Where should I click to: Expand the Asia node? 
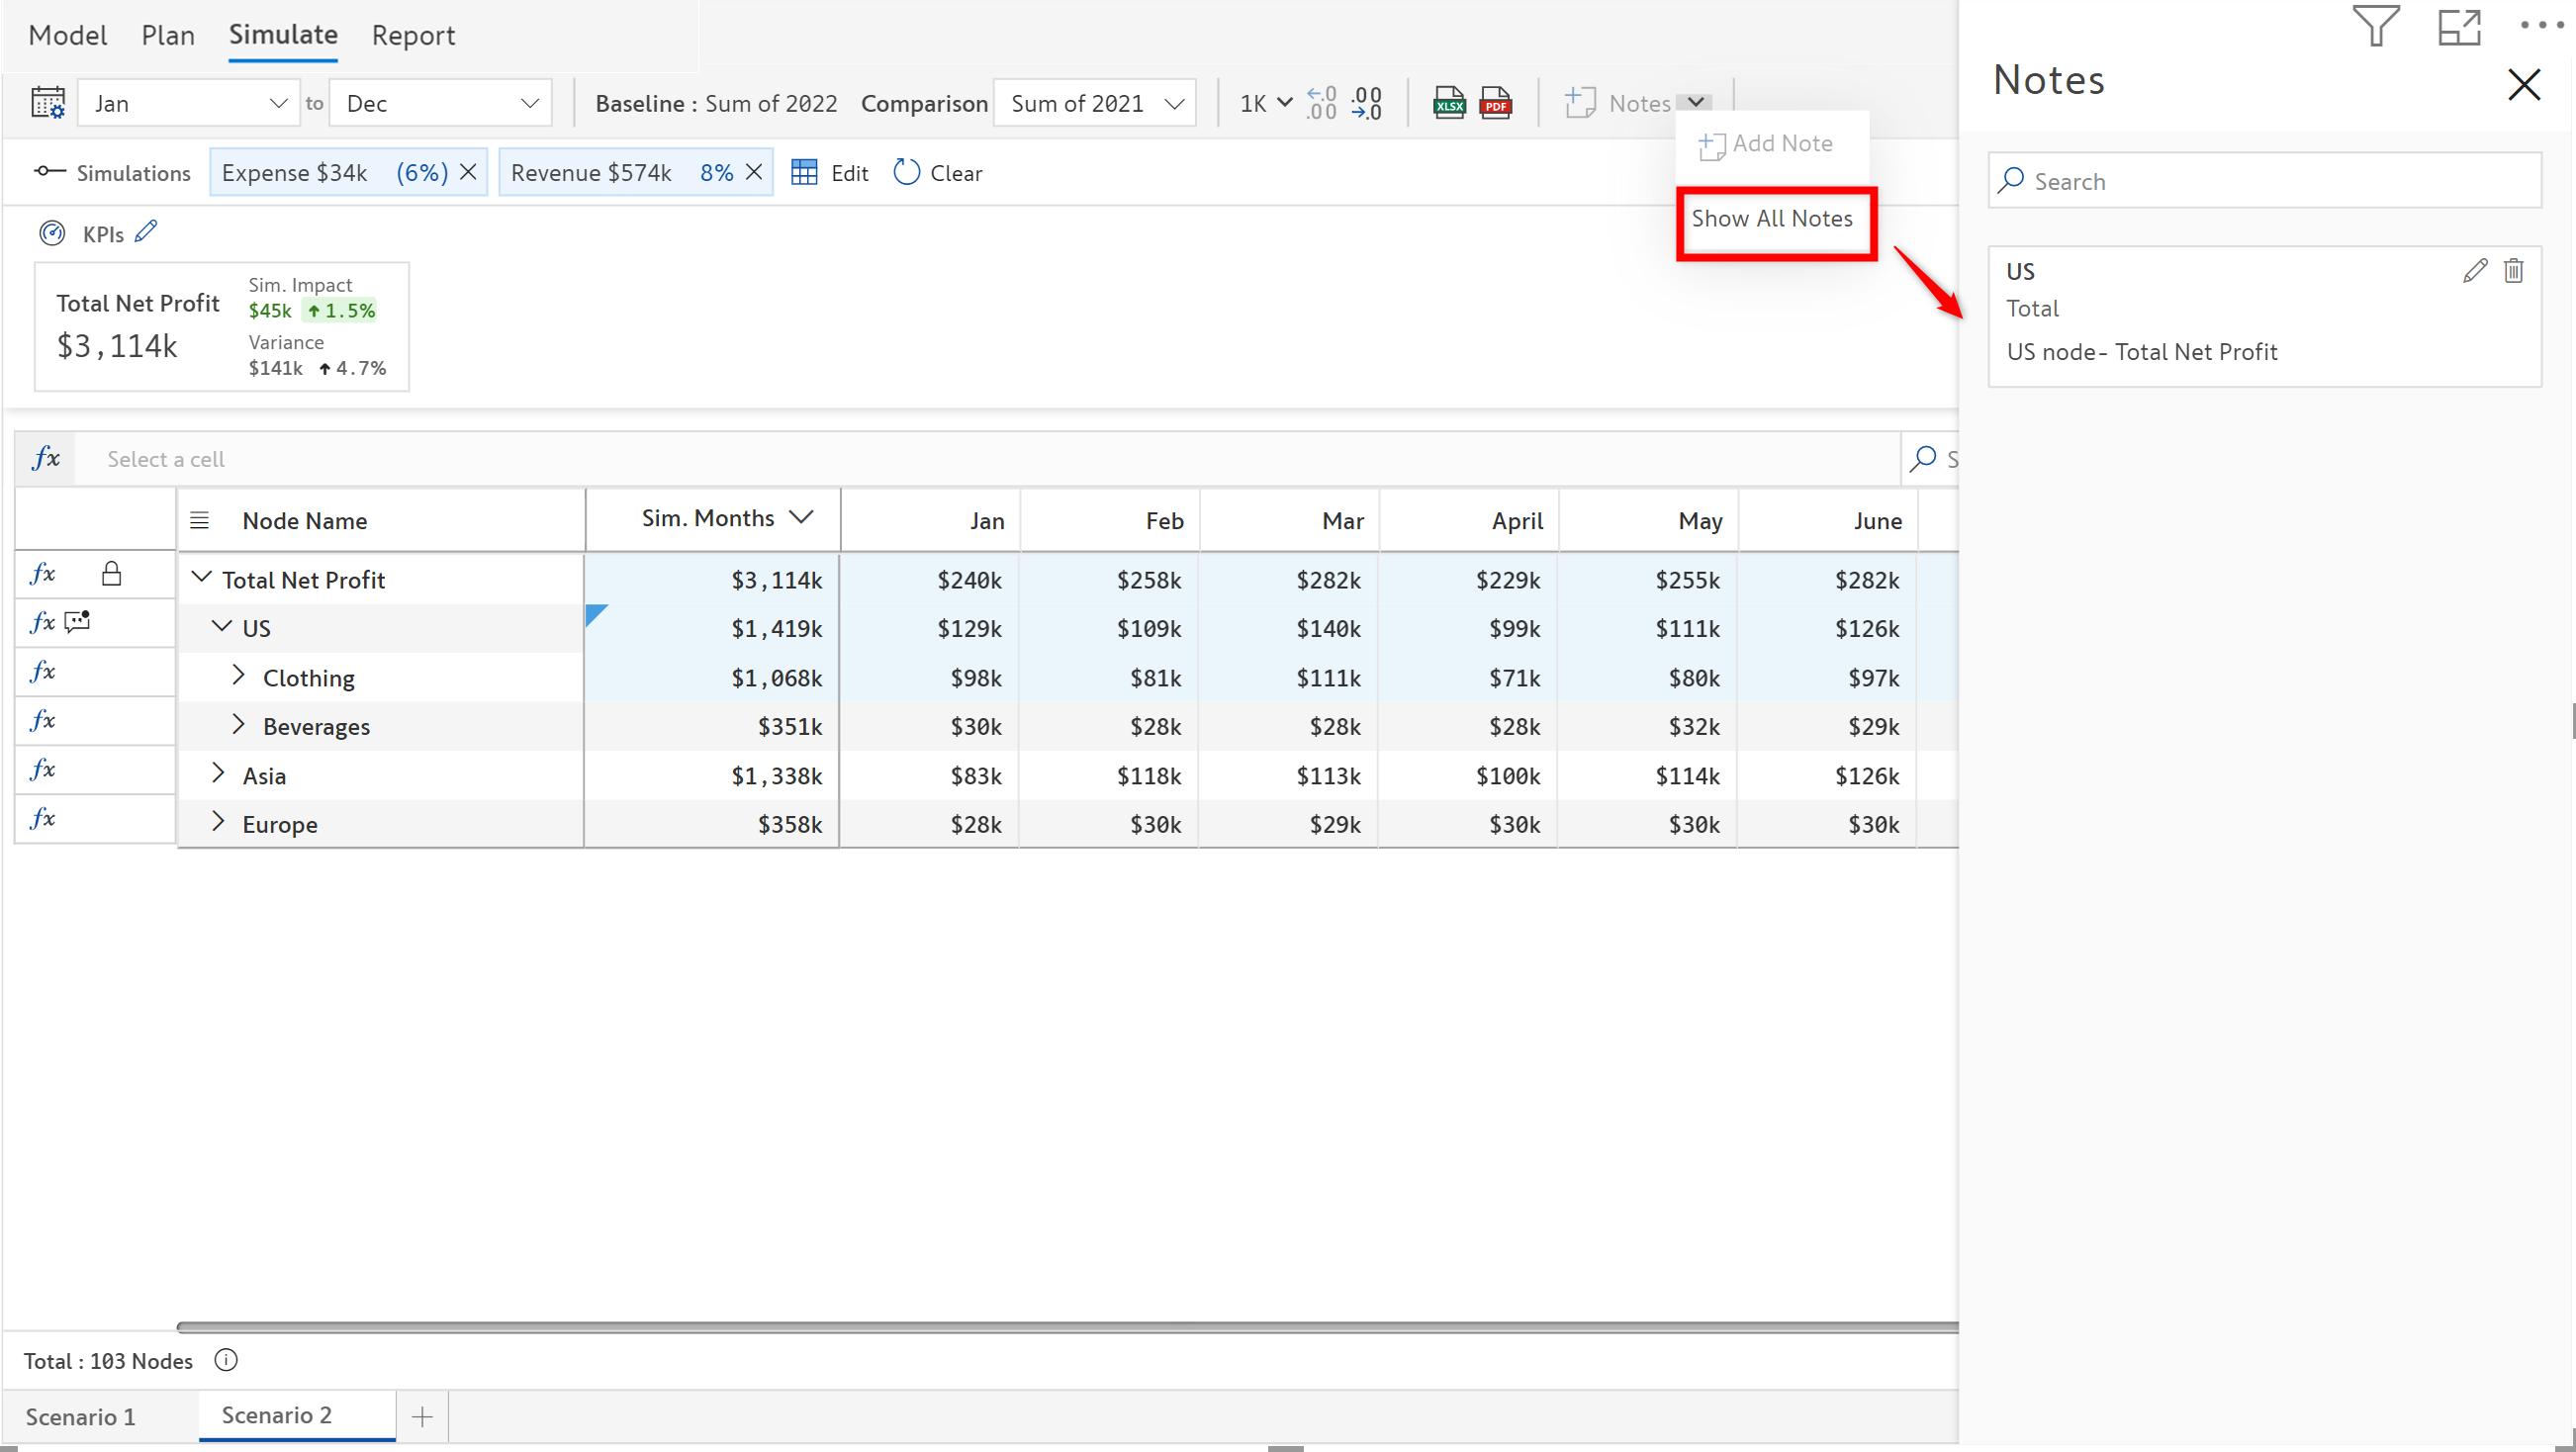[218, 773]
